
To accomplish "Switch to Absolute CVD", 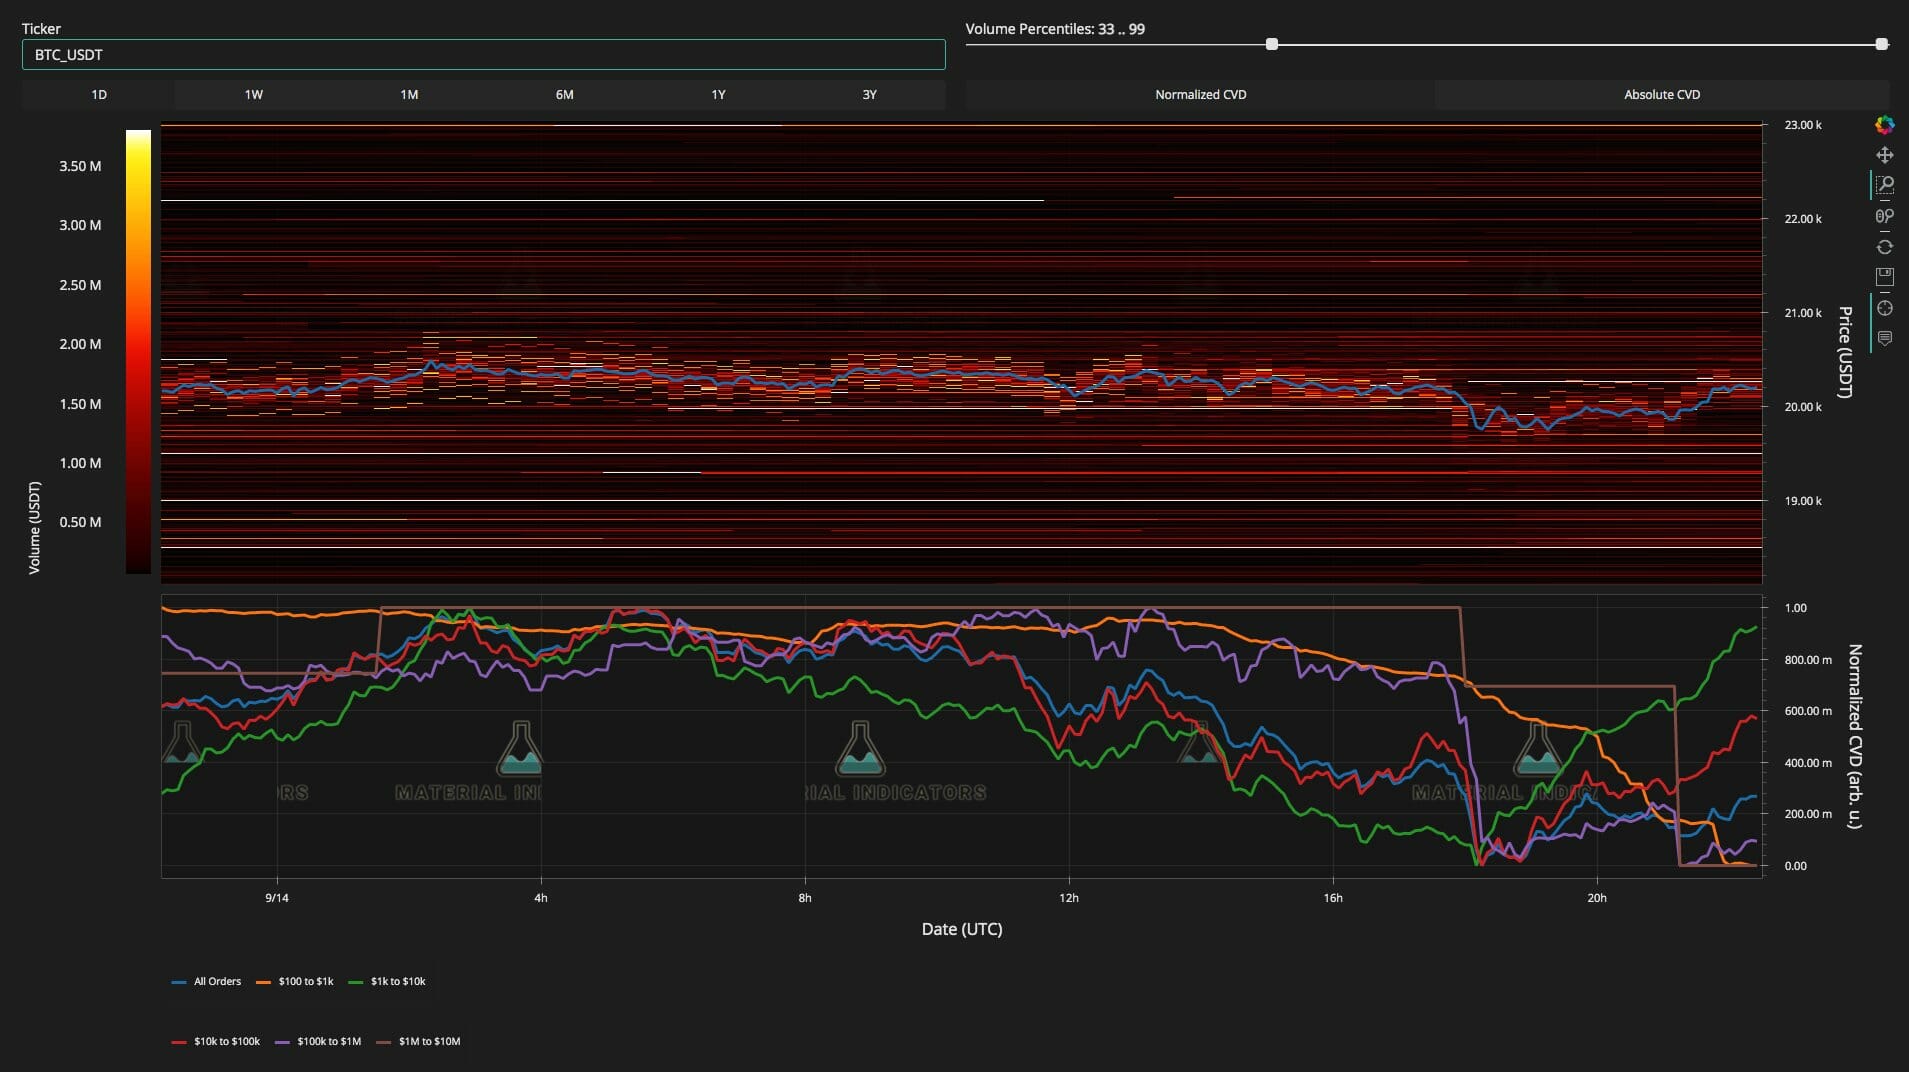I will [1662, 94].
